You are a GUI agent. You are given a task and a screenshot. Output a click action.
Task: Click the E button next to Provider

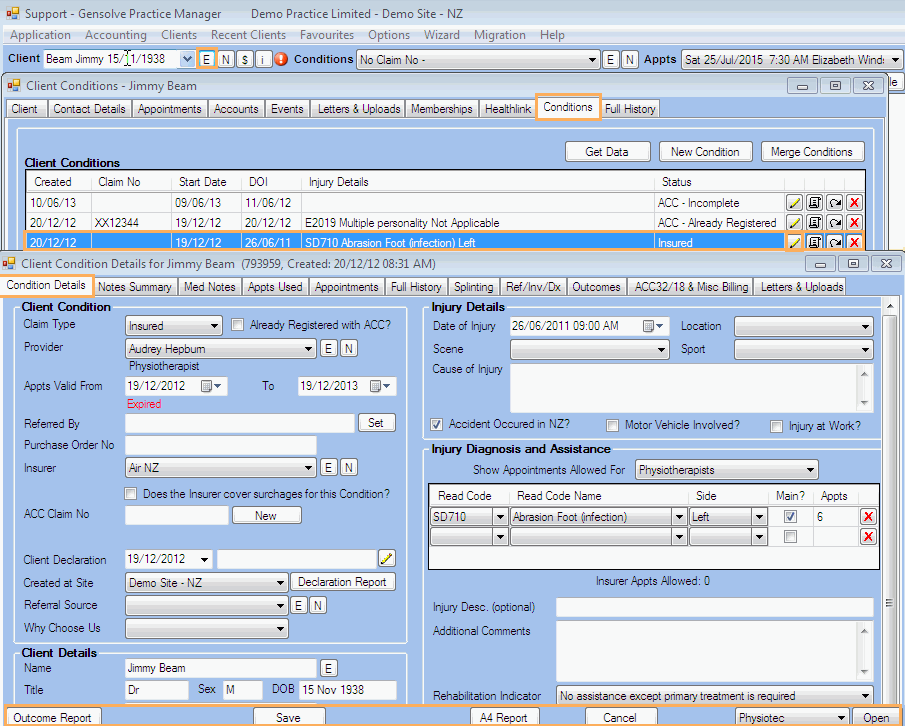pyautogui.click(x=328, y=349)
